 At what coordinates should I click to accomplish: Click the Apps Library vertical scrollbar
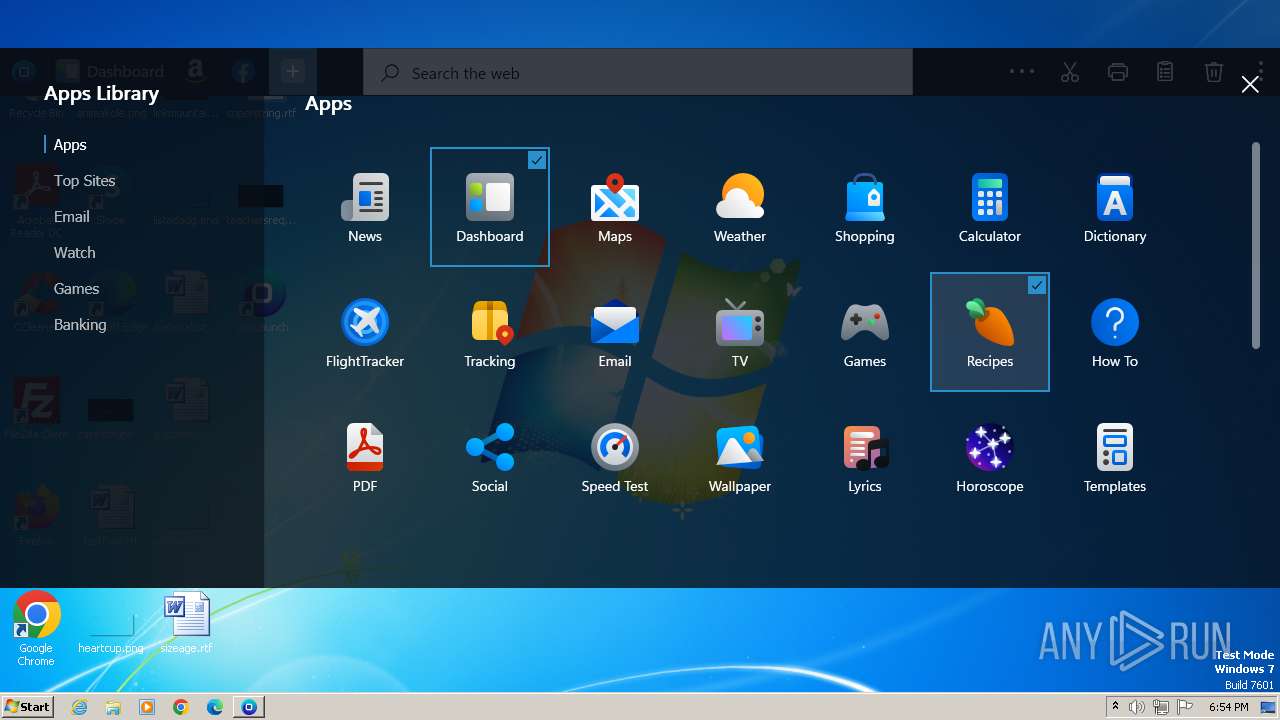[1256, 246]
